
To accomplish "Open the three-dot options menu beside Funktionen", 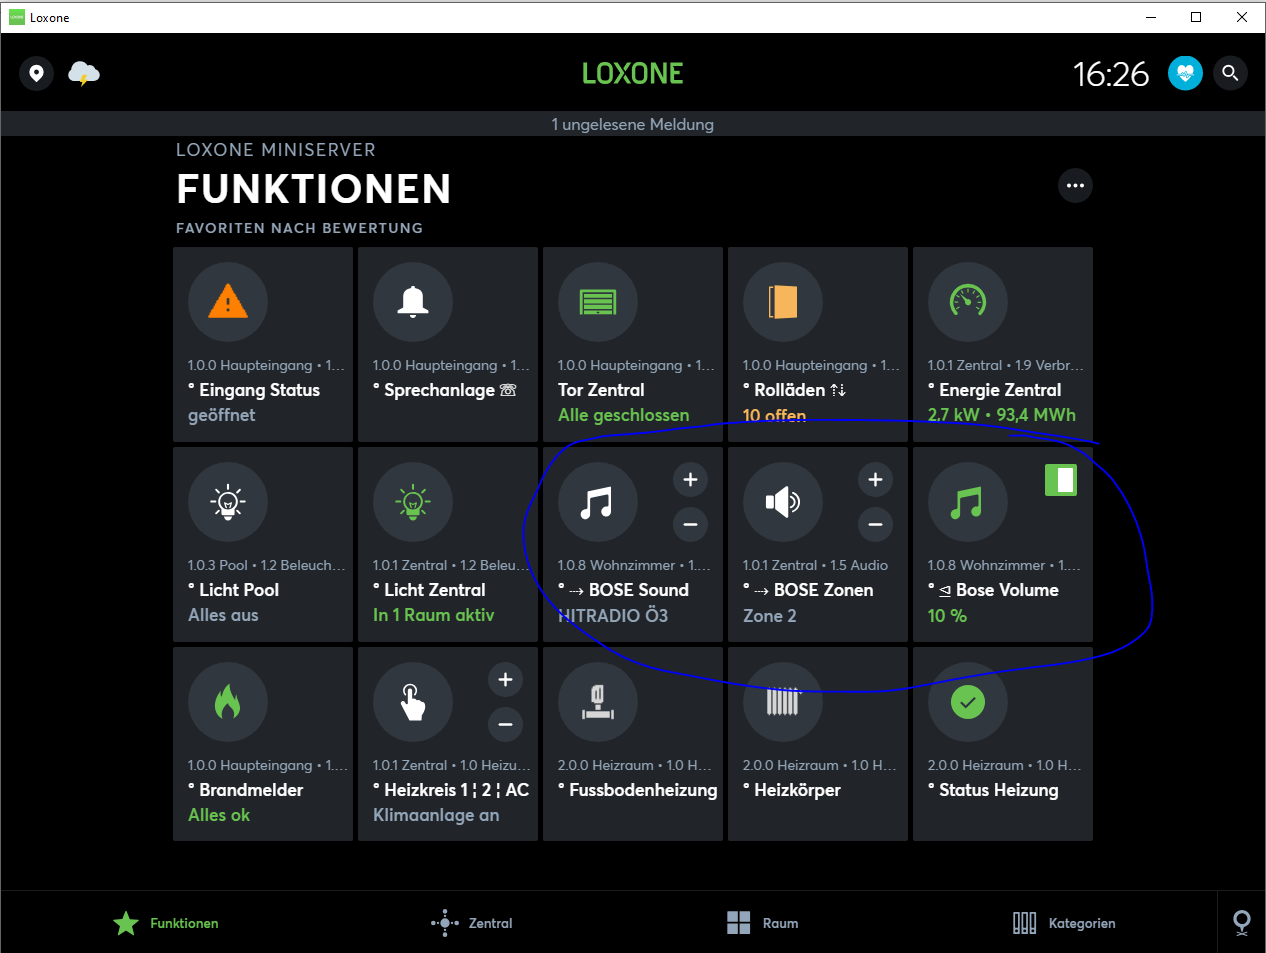I will click(x=1075, y=186).
